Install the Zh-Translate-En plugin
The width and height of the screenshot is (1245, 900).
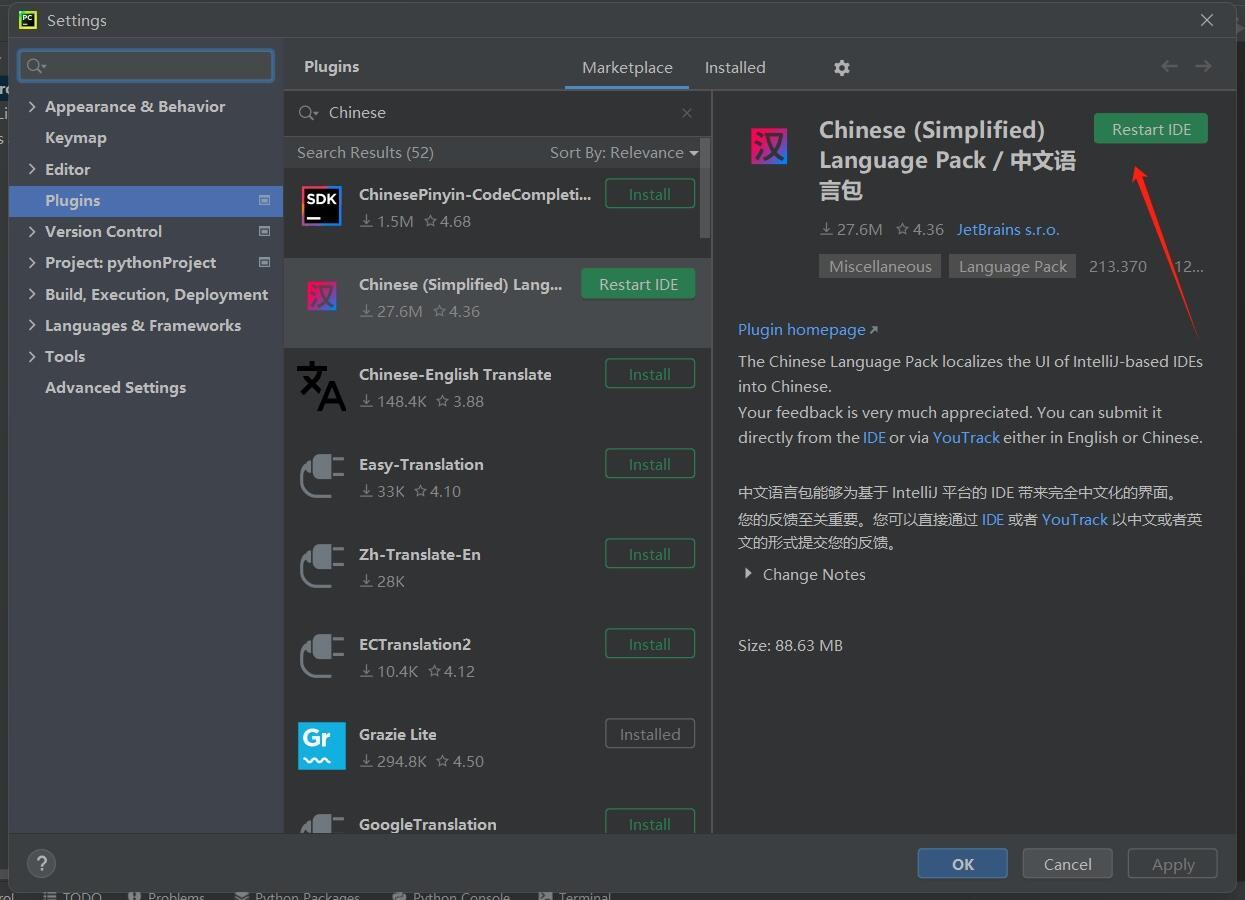(650, 554)
